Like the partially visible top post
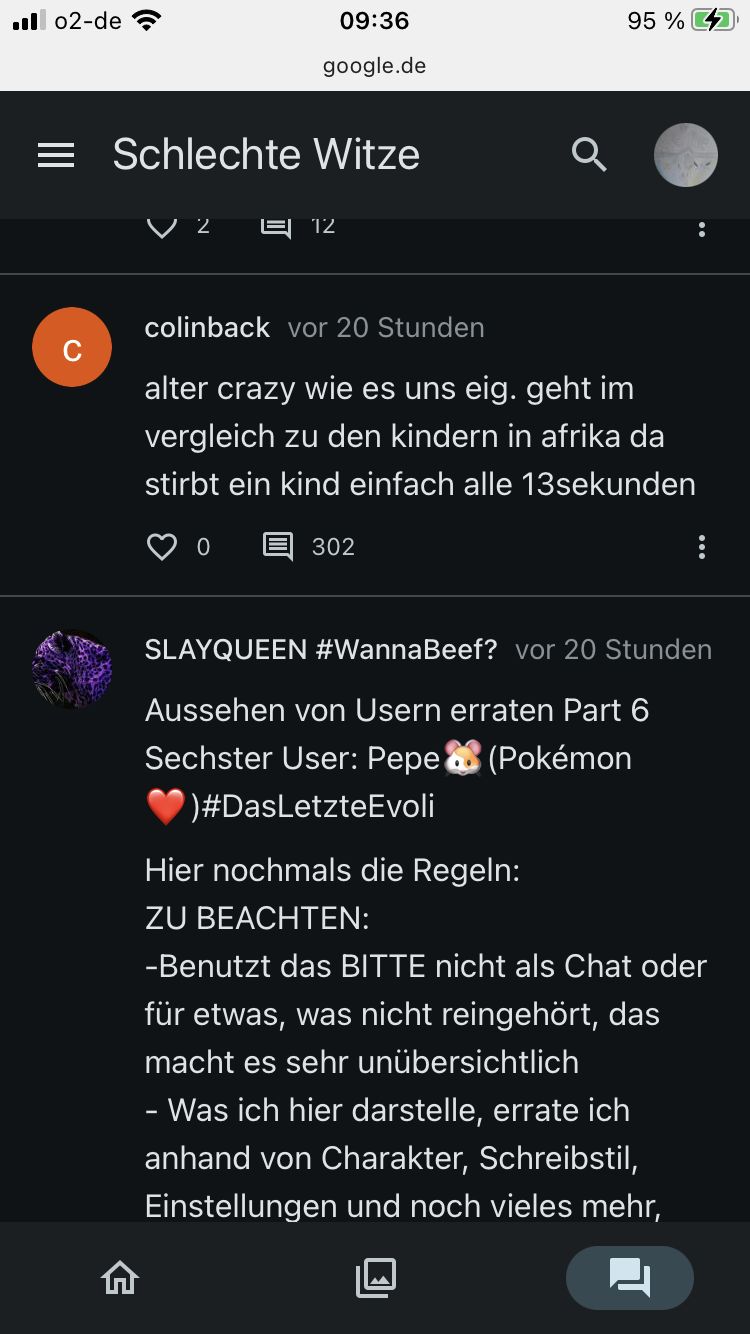Image resolution: width=750 pixels, height=1334 pixels. pos(162,226)
